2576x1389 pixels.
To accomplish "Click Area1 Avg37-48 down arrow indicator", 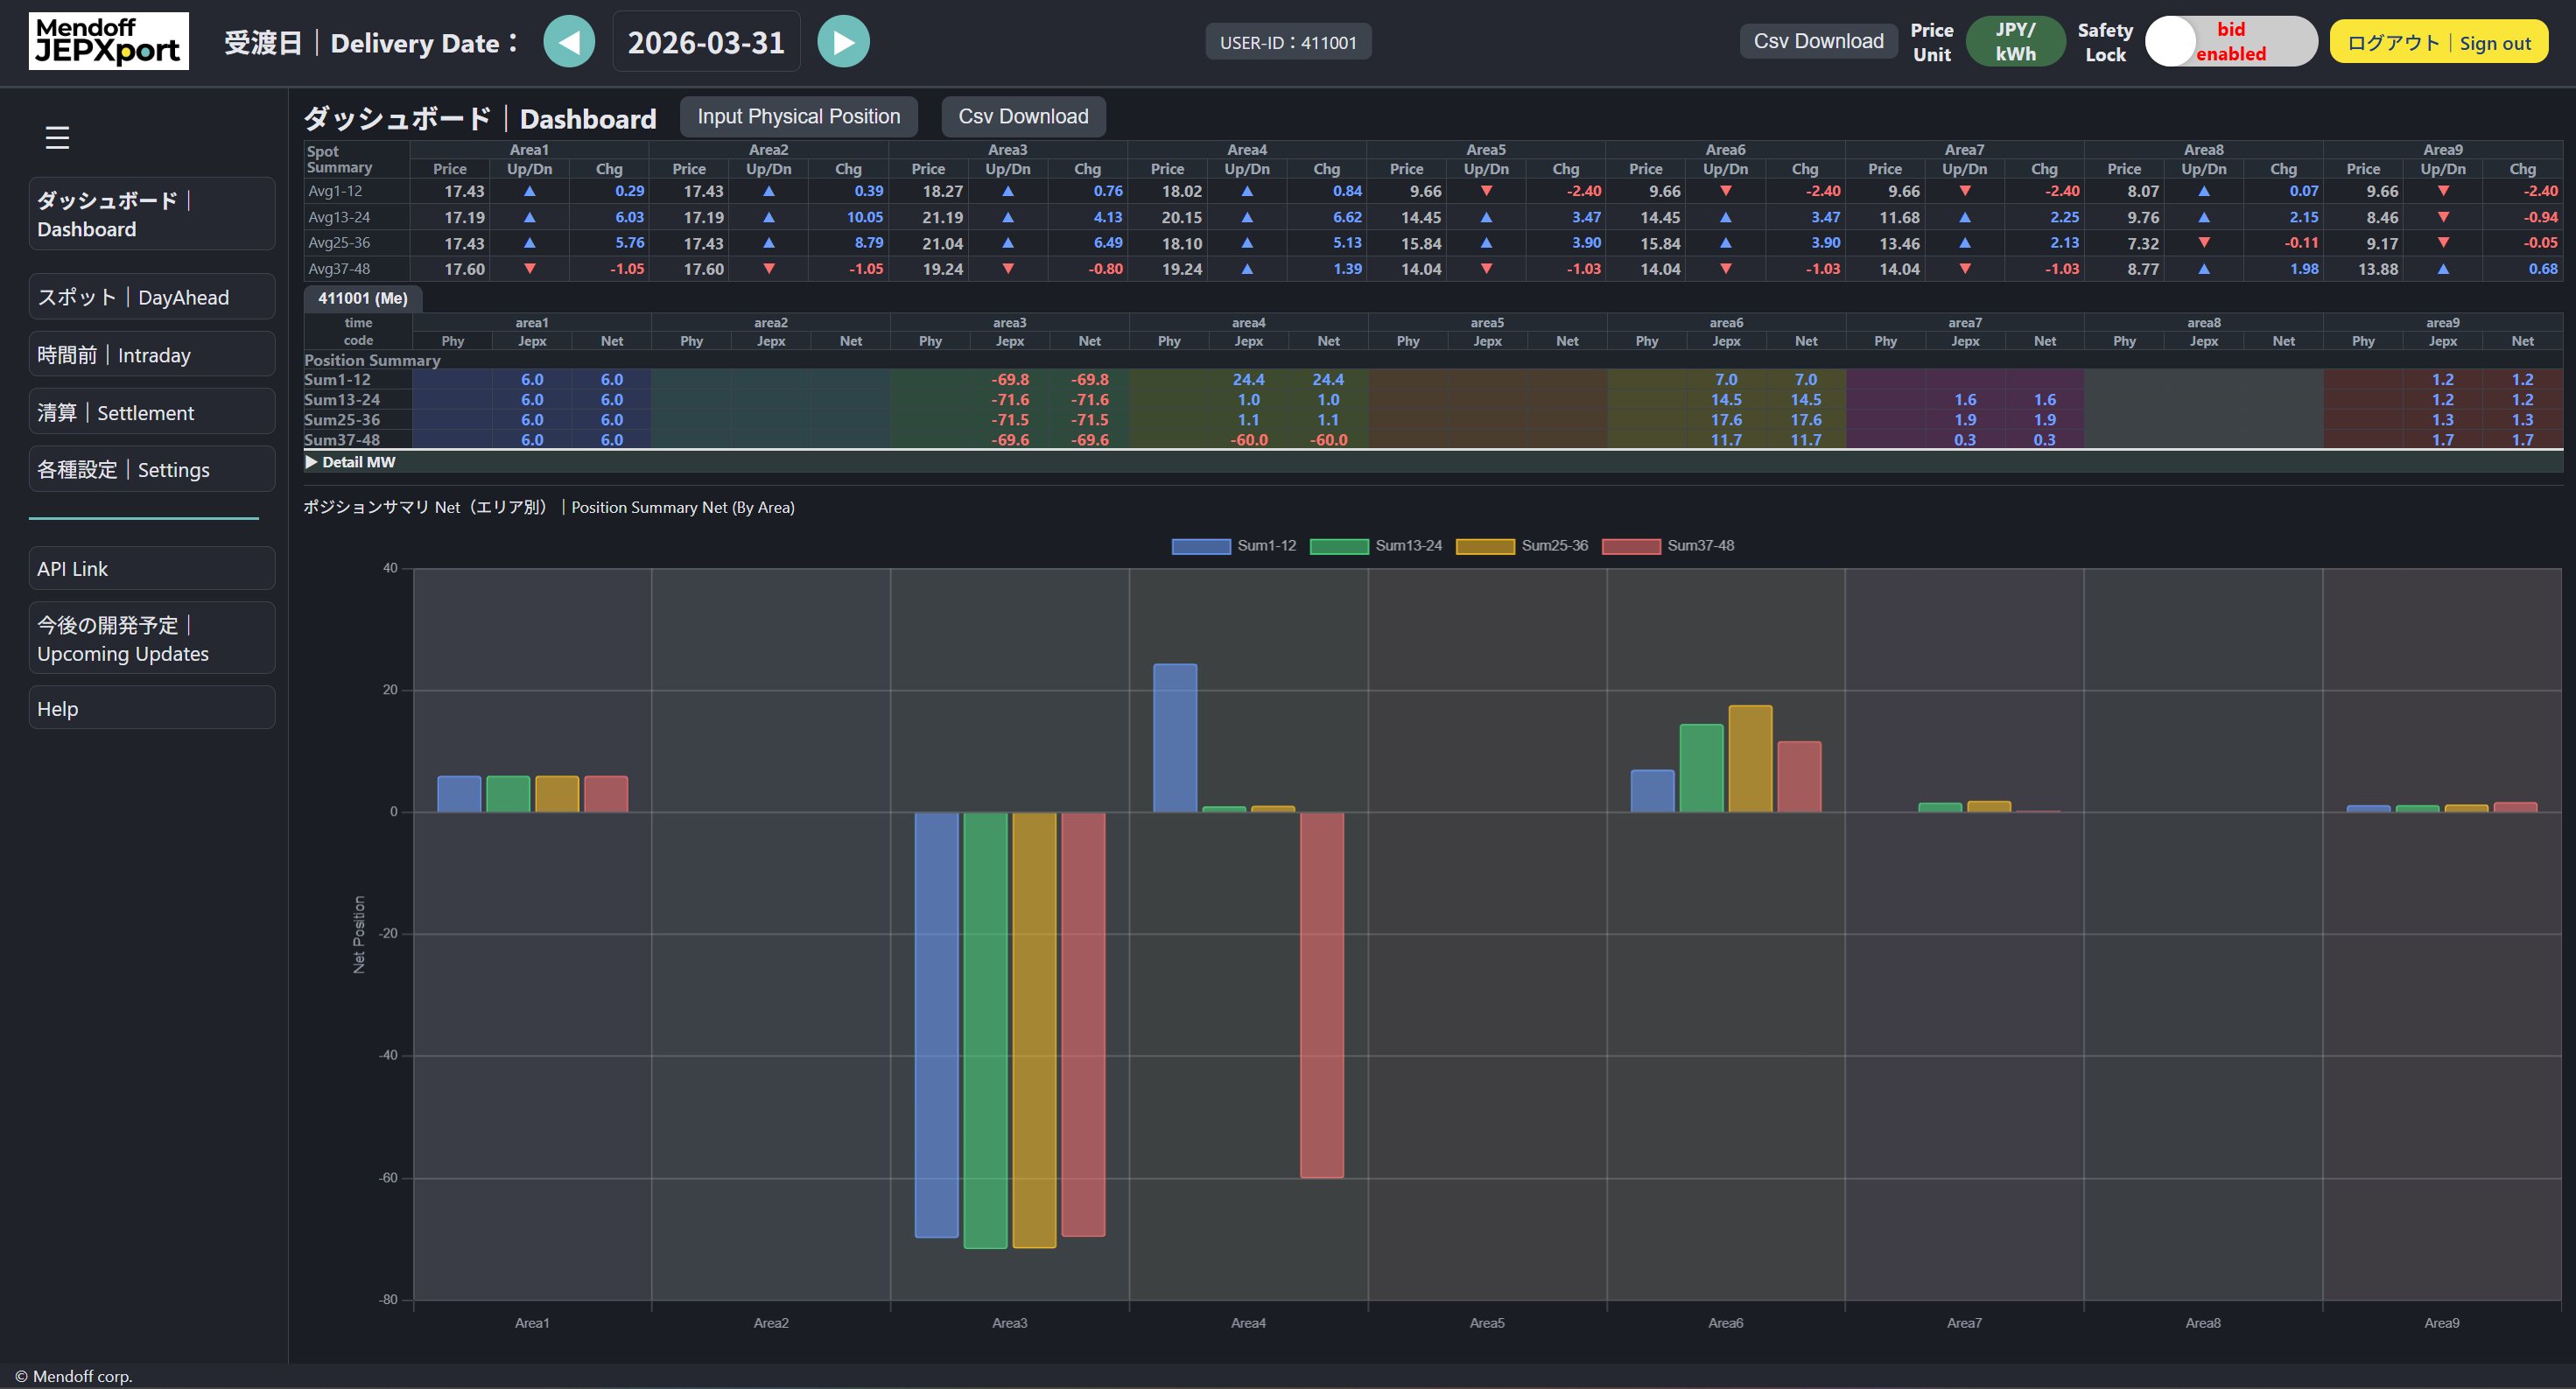I will [x=529, y=269].
